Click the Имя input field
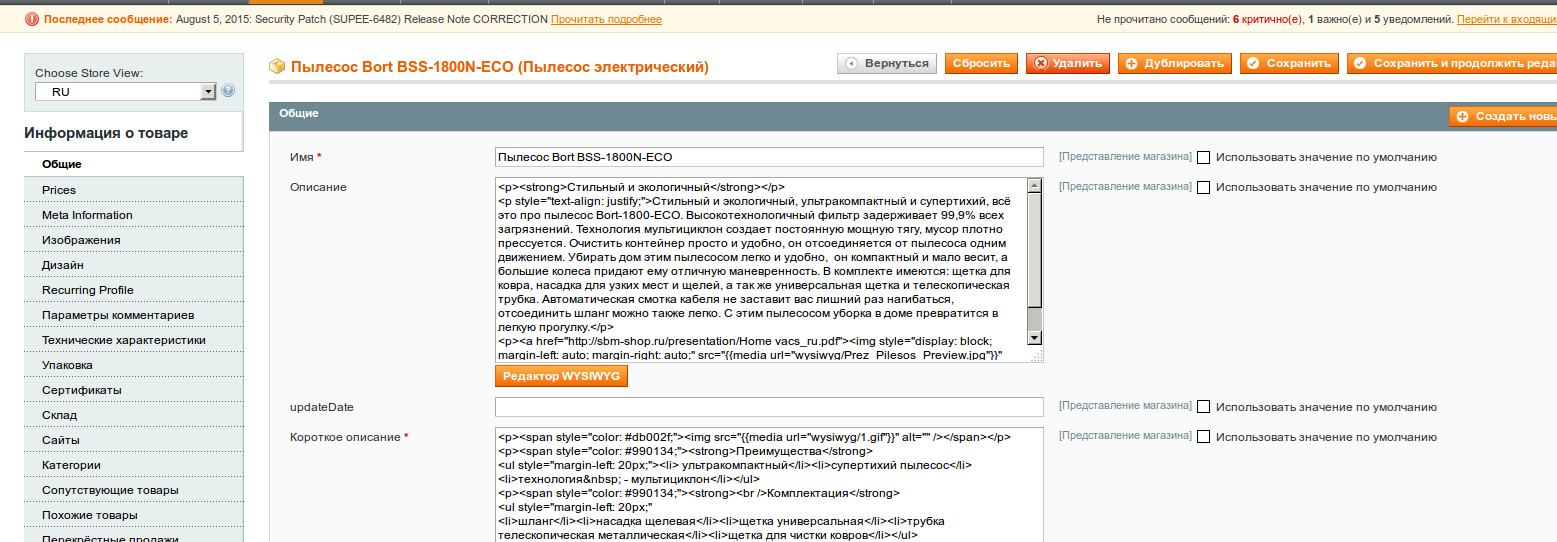 pyautogui.click(x=769, y=157)
